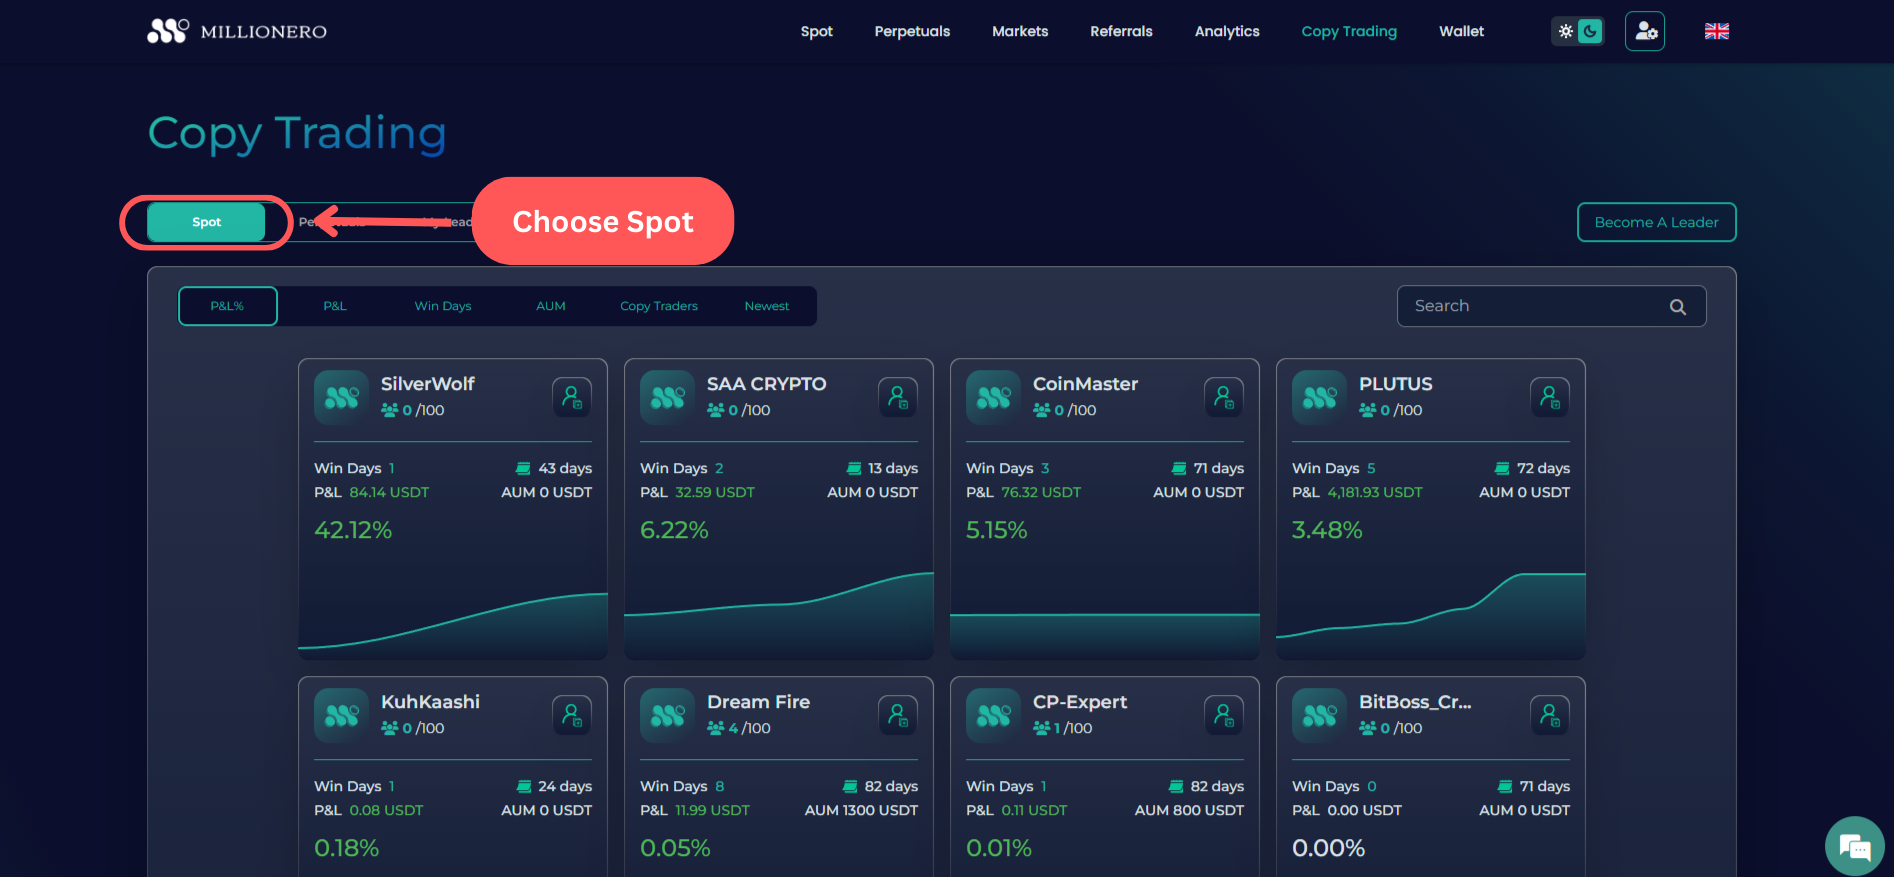Screen dimensions: 1894x877
Task: Click the Millionero logo
Action: coord(237,31)
